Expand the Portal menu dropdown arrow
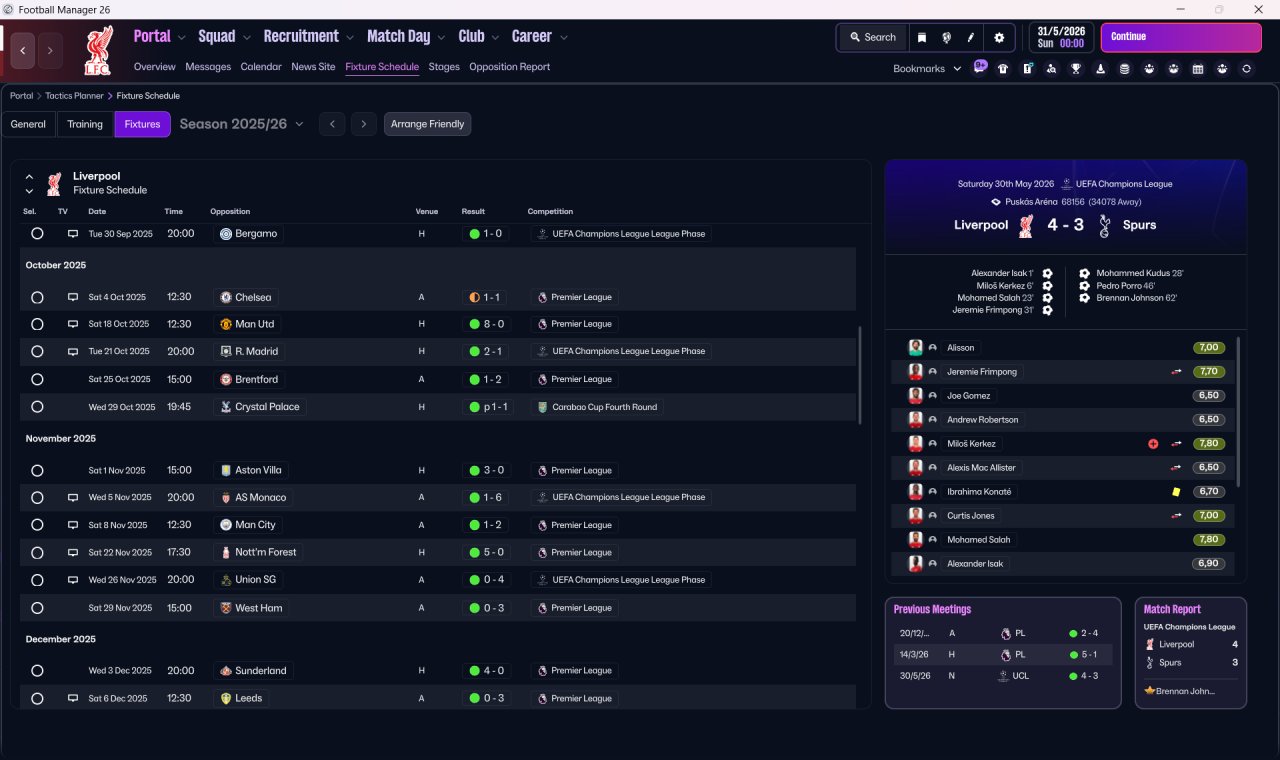 tap(182, 38)
